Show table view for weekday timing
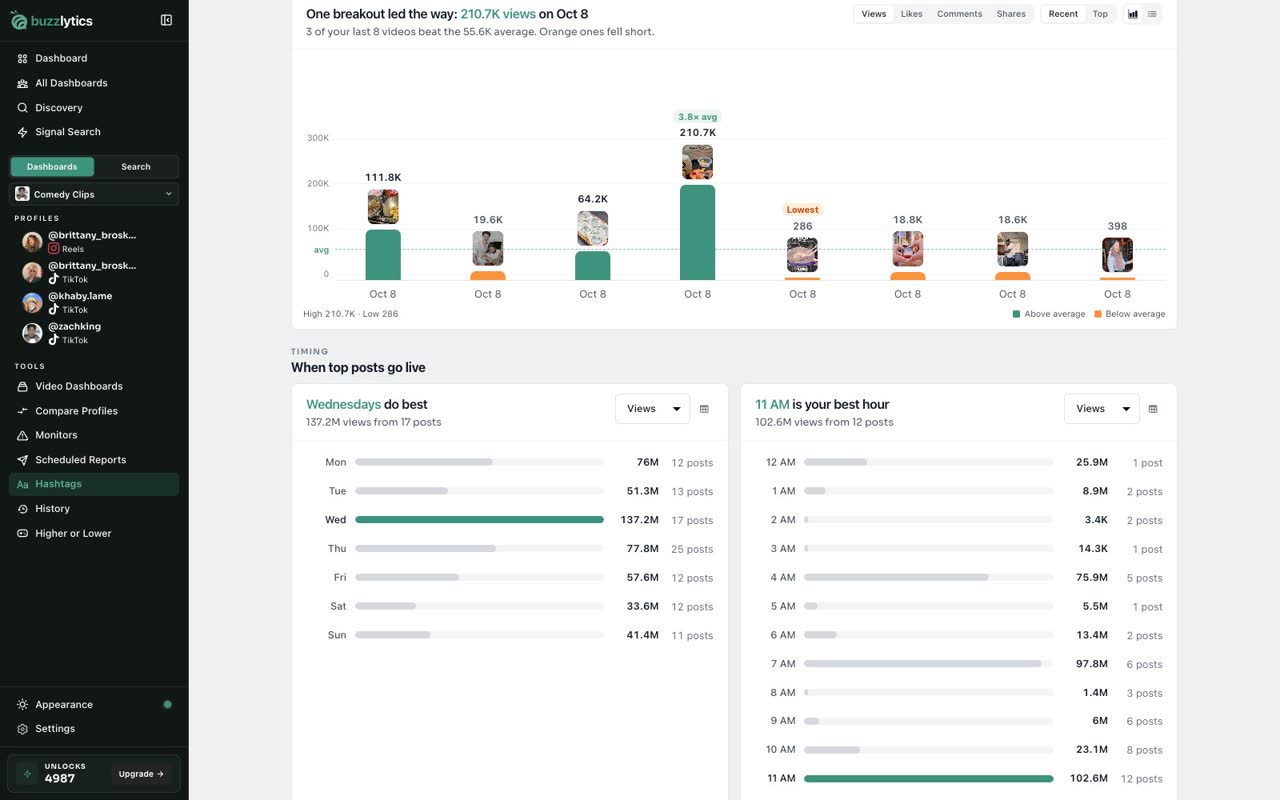The height and width of the screenshot is (800, 1280). tap(704, 409)
